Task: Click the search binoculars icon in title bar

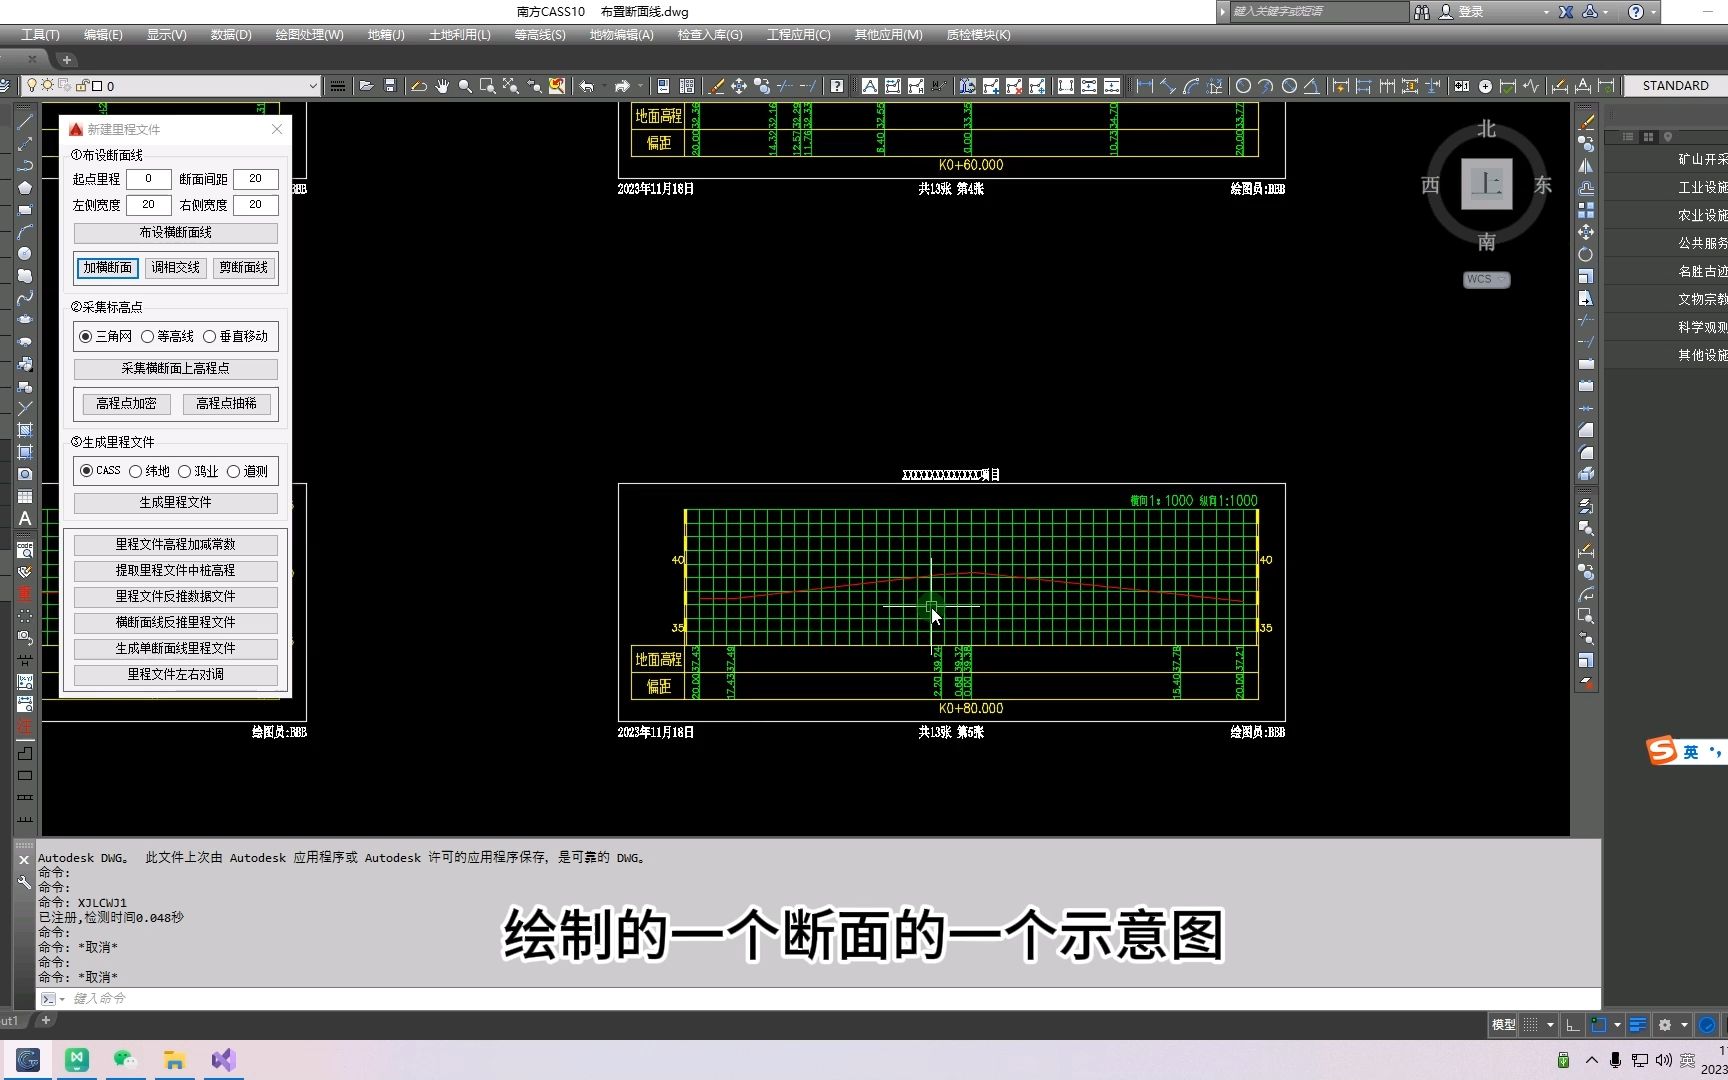Action: (x=1422, y=12)
